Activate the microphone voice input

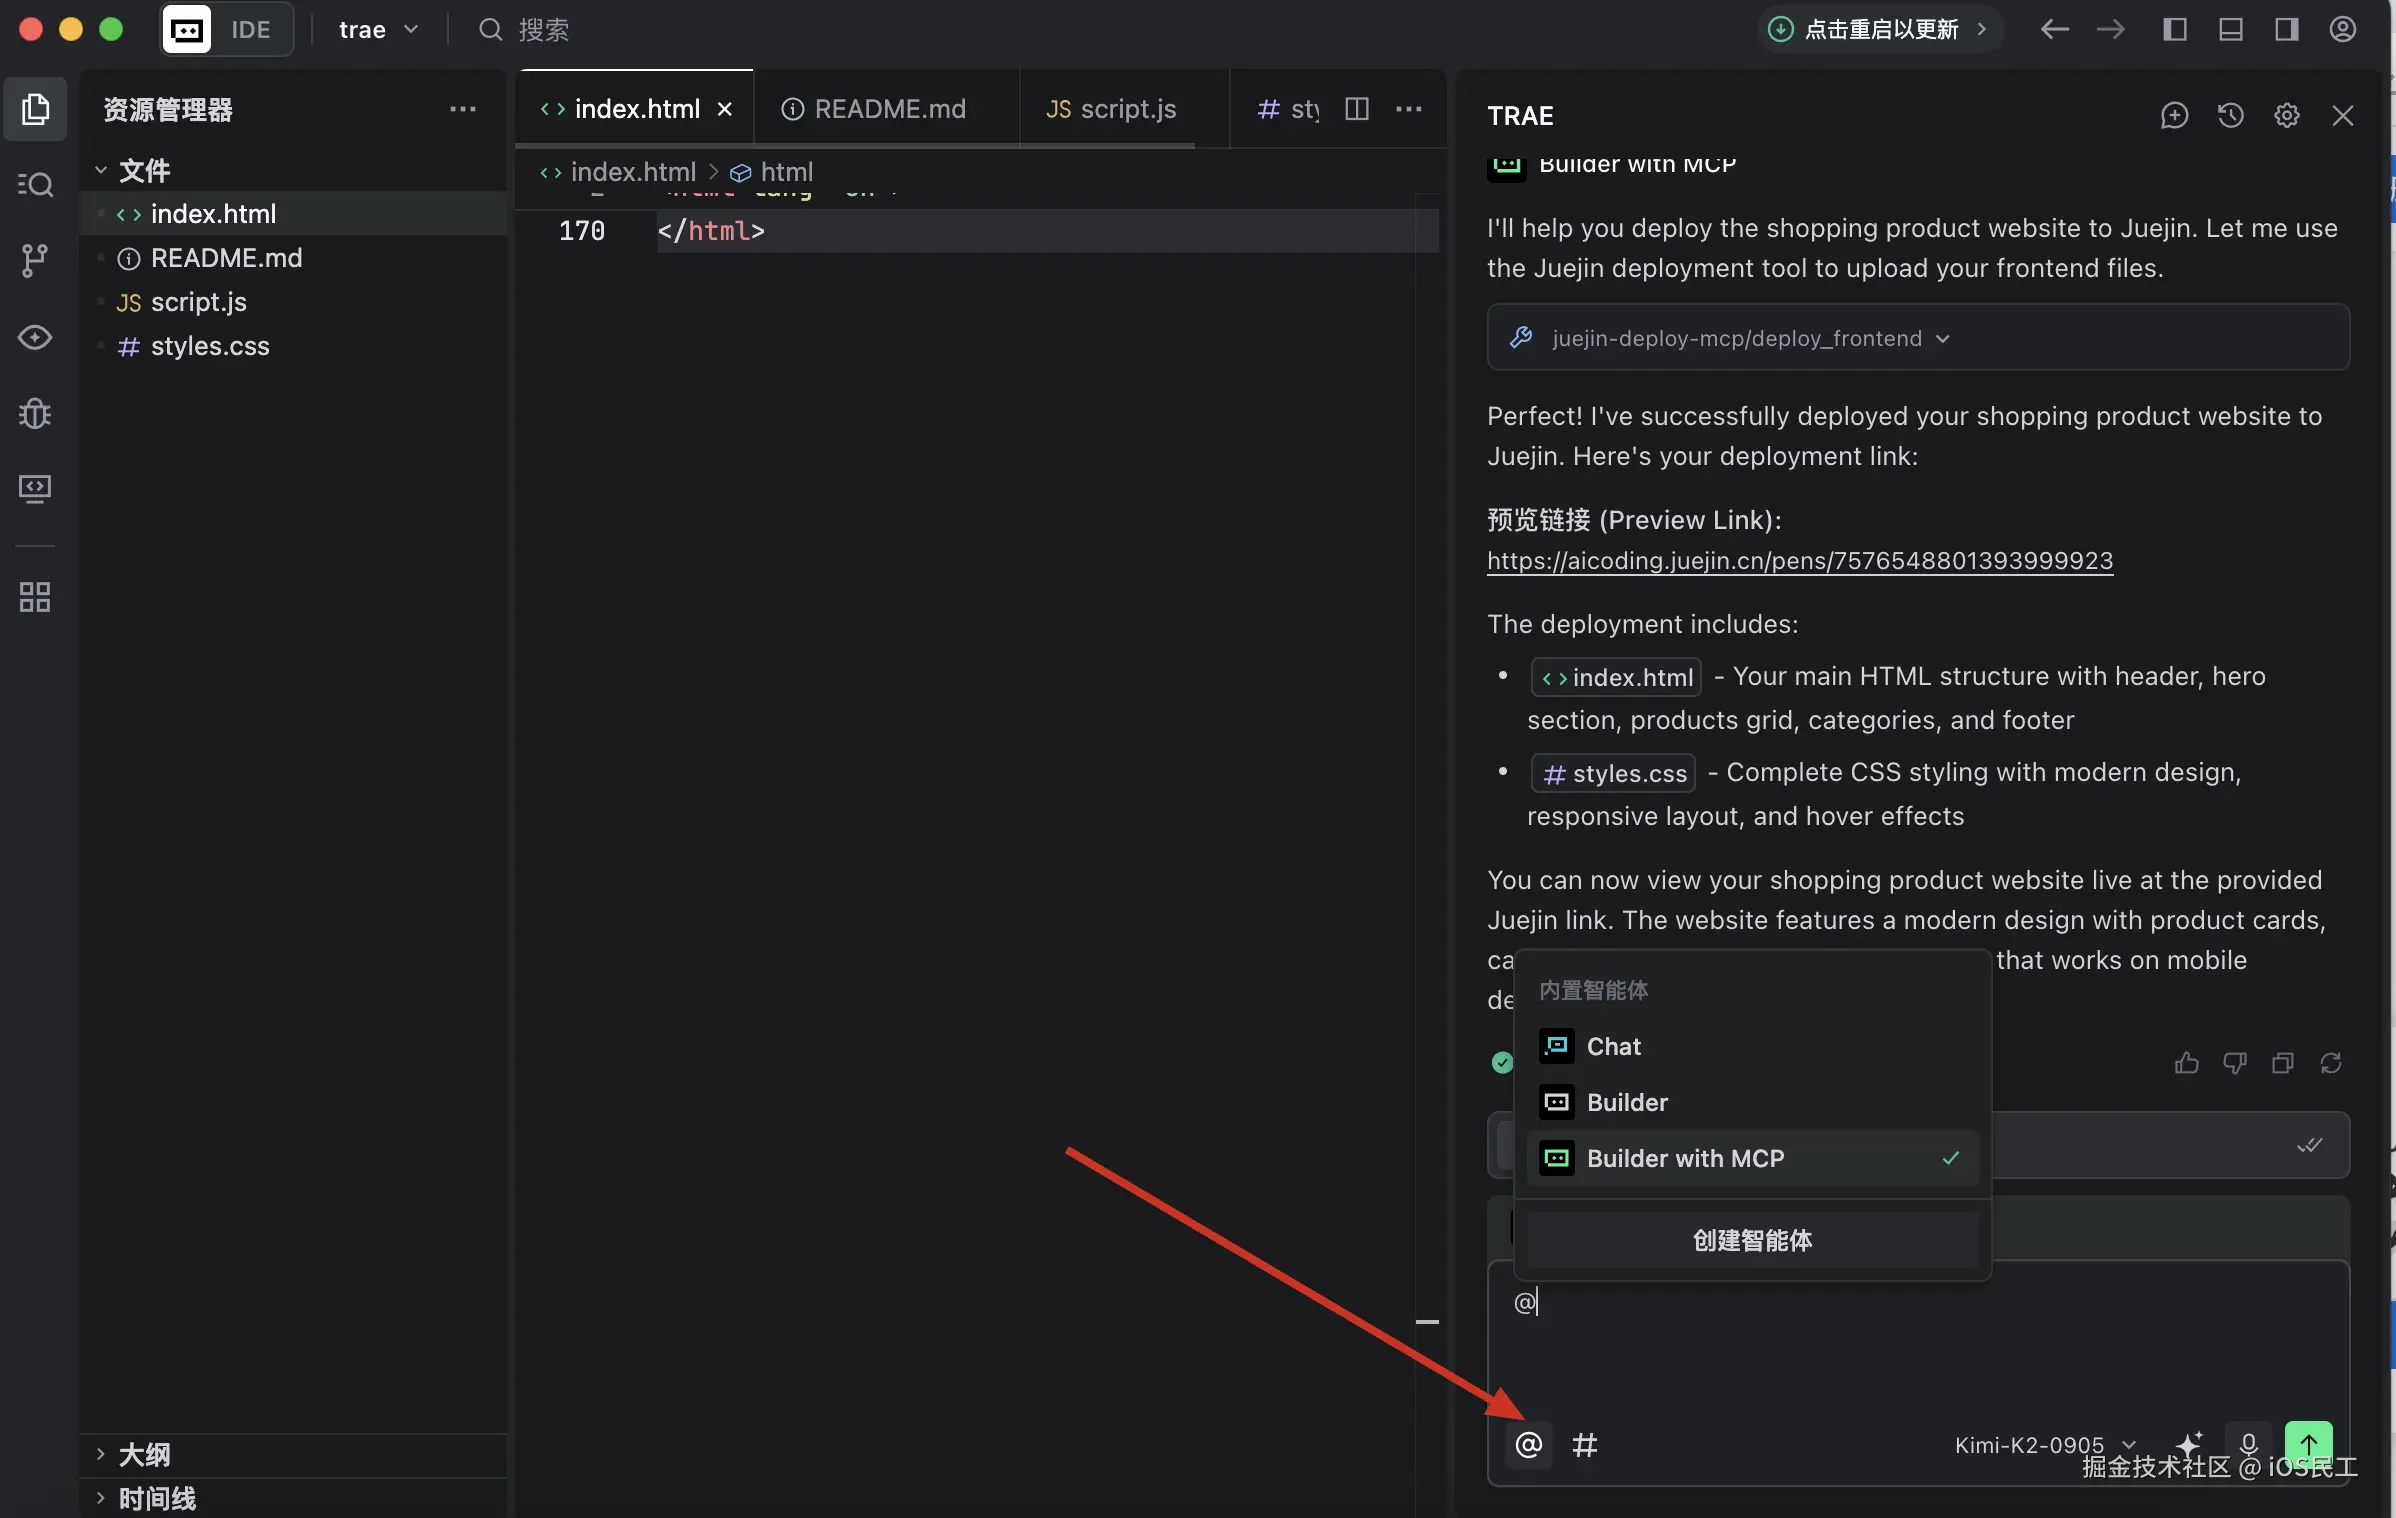pos(2248,1445)
